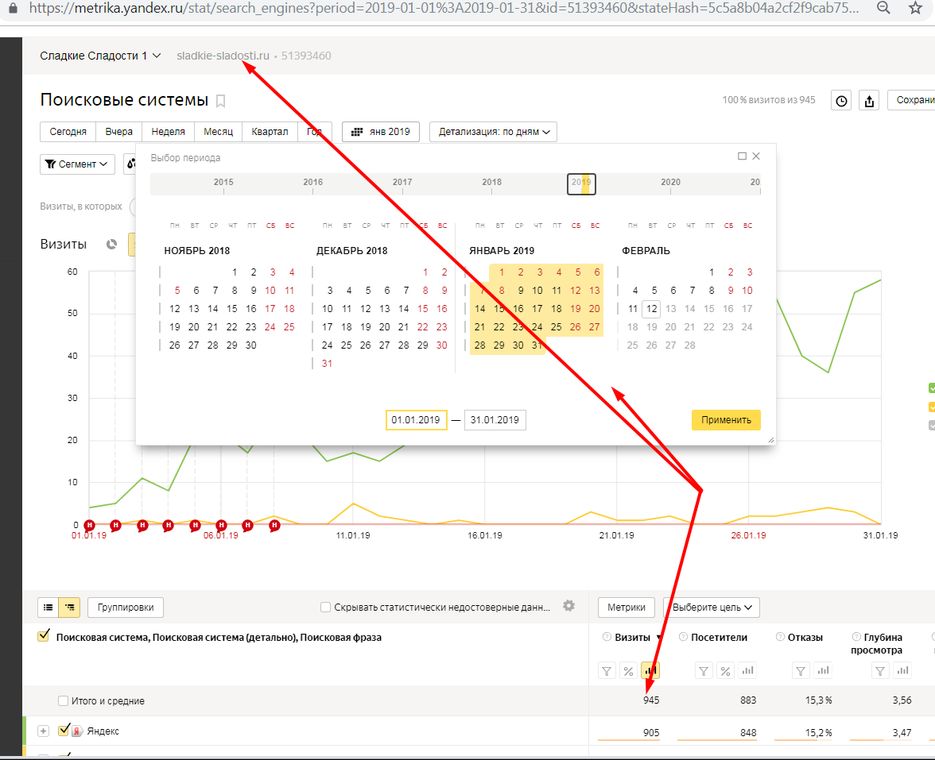
Task: Click the start date field 01.01.2019
Action: pyautogui.click(x=416, y=420)
